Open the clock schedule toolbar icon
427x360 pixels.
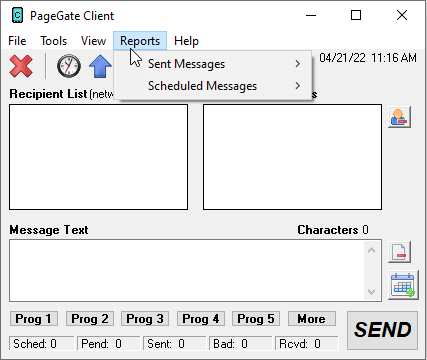coord(69,66)
